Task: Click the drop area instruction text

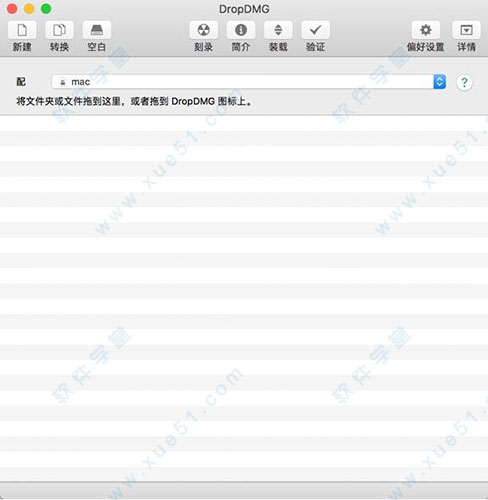Action: pos(134,101)
